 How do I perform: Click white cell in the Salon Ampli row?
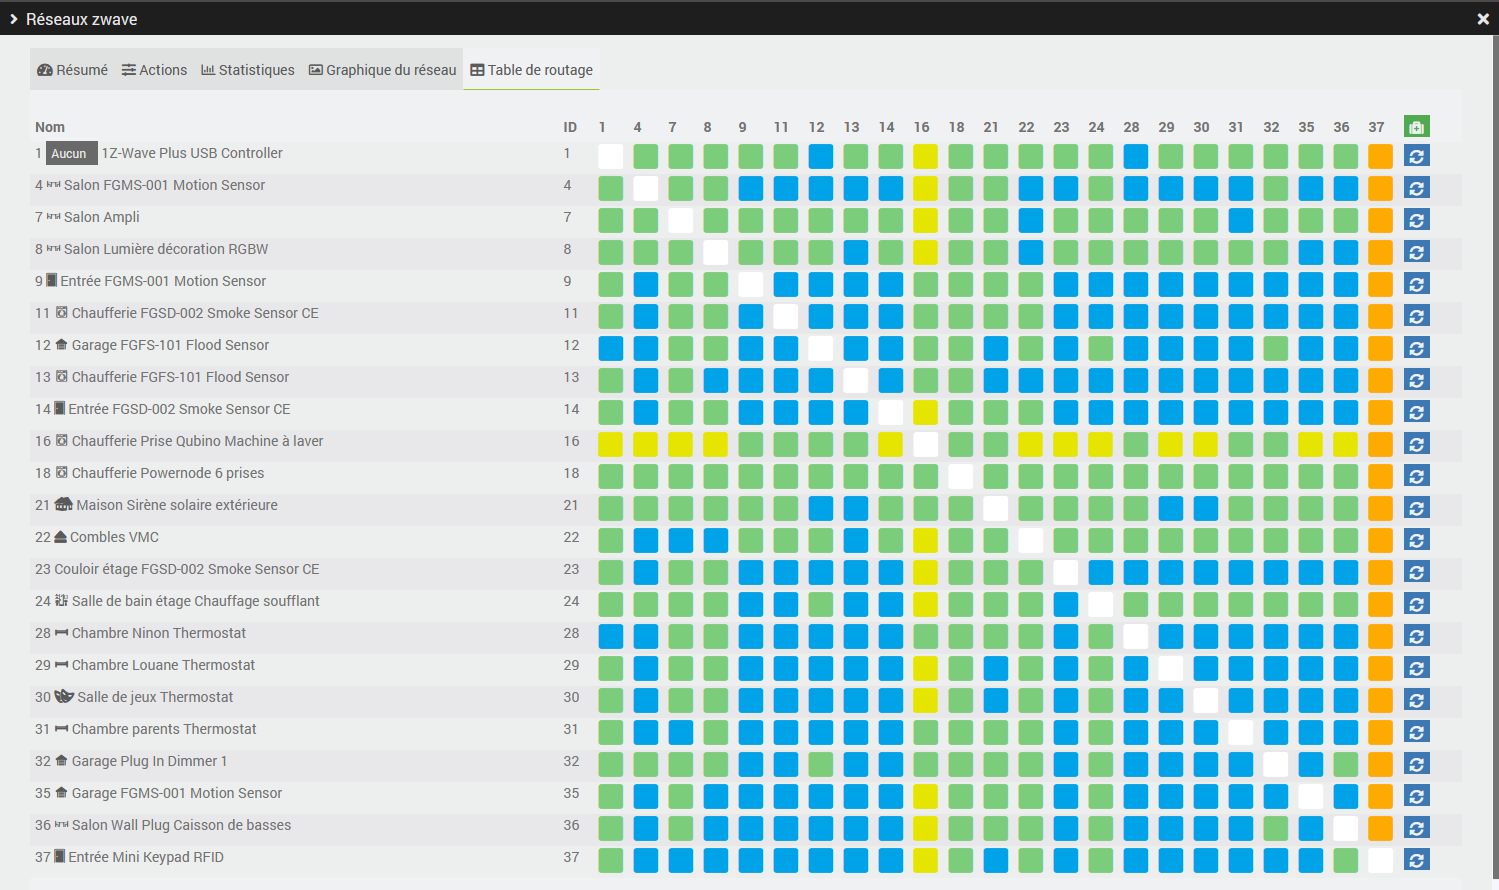click(681, 220)
